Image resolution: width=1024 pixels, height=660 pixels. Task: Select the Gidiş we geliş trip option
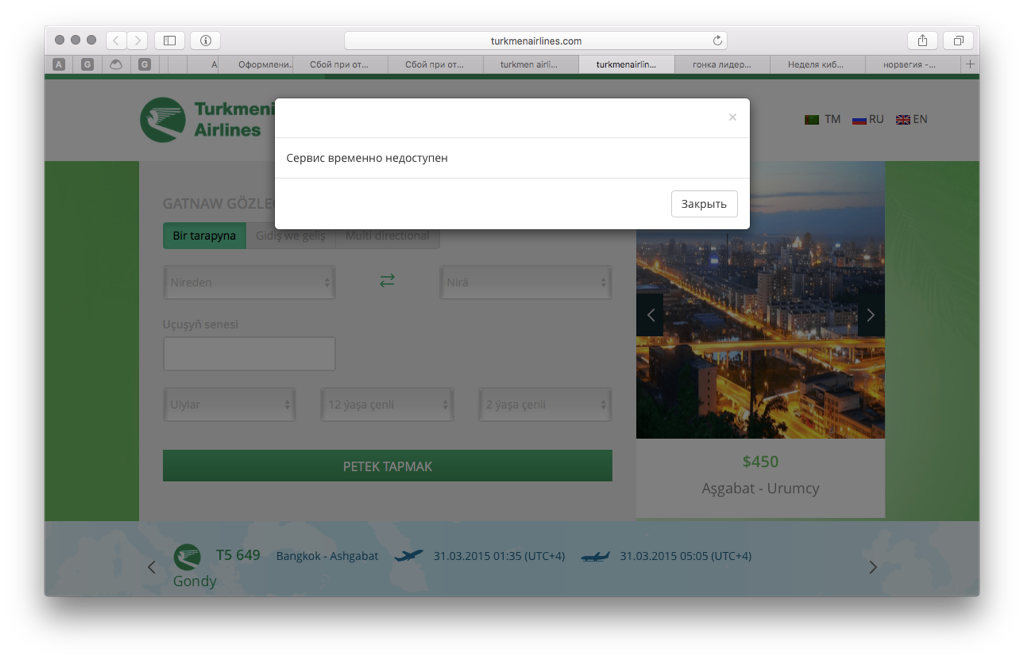point(290,236)
